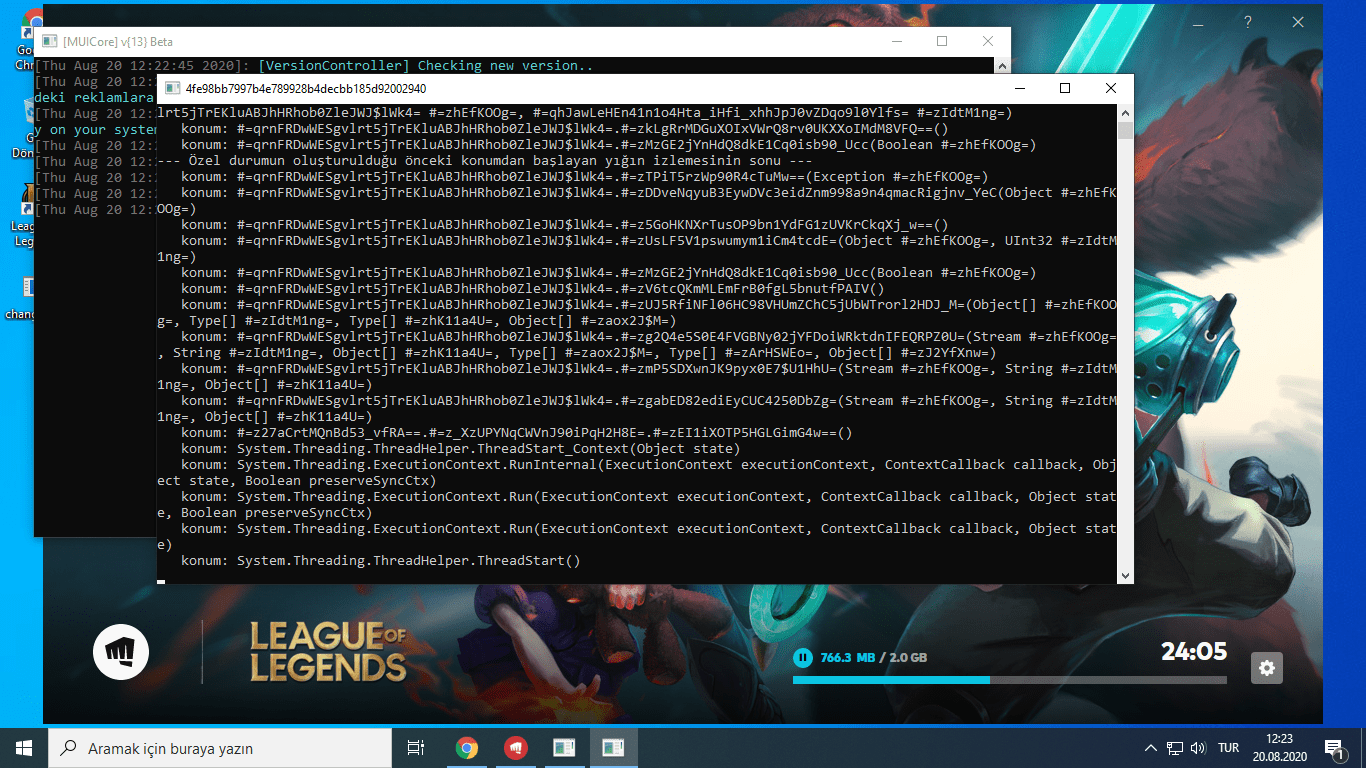Screen dimensions: 1366x768
Task: Maximize the front console window
Action: click(x=1065, y=88)
